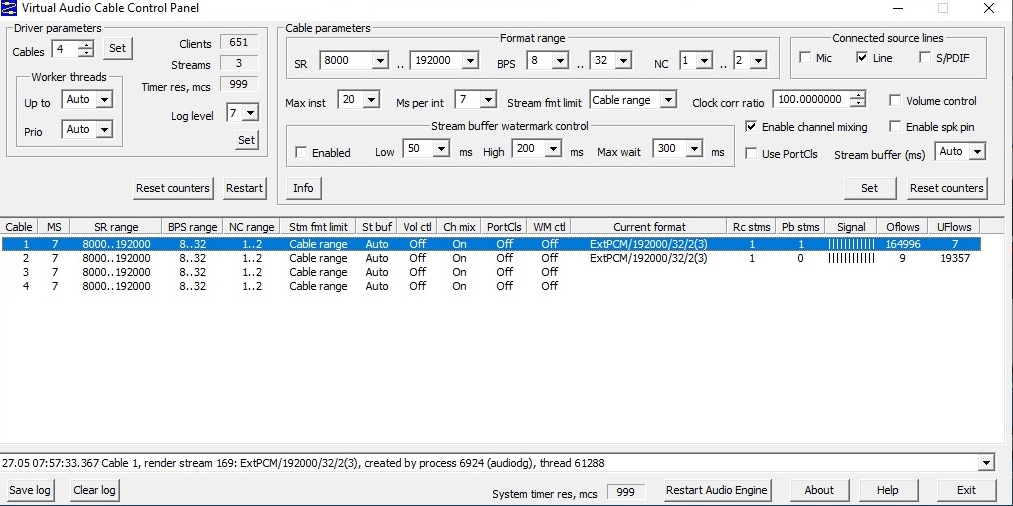Click the Clock corr ratio stepper arrows
The height and width of the screenshot is (506, 1013).
(858, 100)
